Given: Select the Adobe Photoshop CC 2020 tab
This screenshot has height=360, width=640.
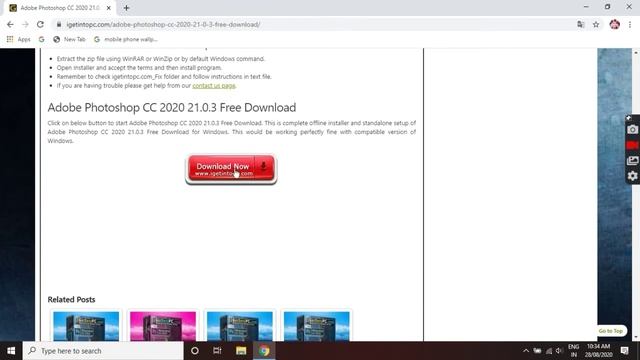Looking at the screenshot, I should point(60,8).
